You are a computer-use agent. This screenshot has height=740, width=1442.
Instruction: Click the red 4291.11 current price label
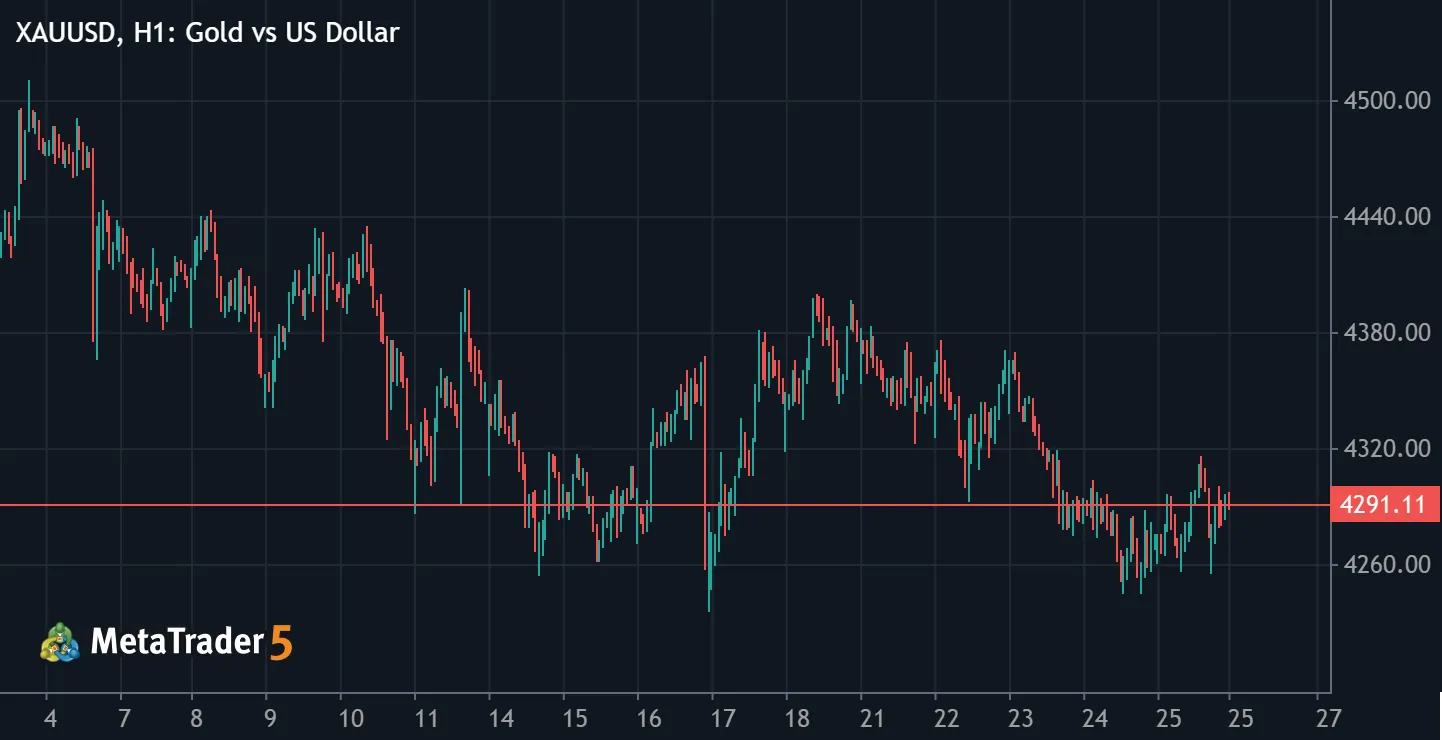(x=1384, y=505)
